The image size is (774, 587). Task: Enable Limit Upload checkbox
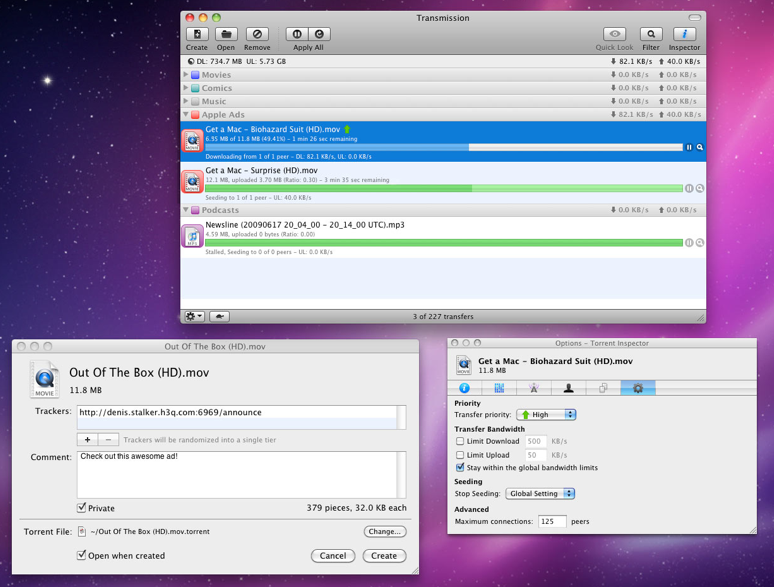pyautogui.click(x=460, y=455)
